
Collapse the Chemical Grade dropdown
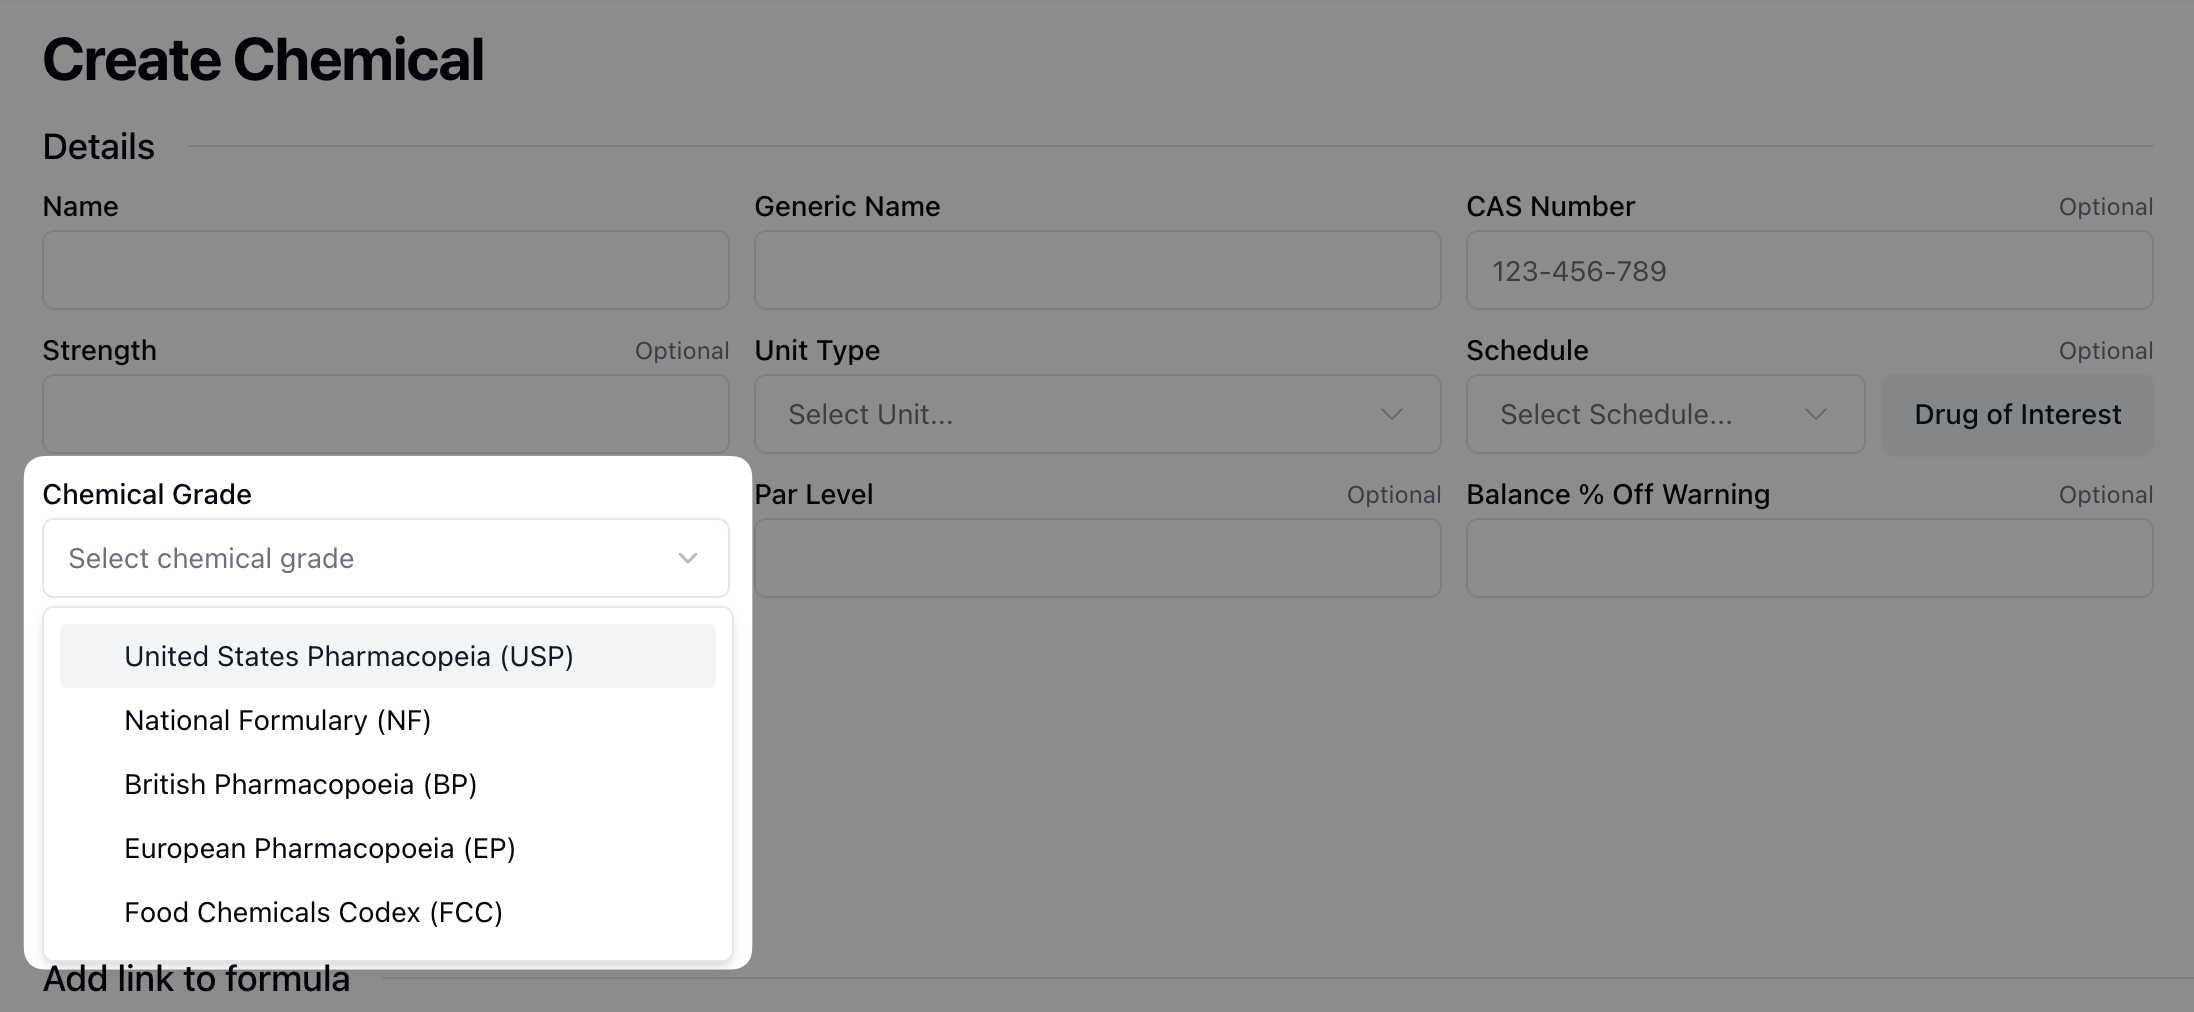(x=385, y=558)
